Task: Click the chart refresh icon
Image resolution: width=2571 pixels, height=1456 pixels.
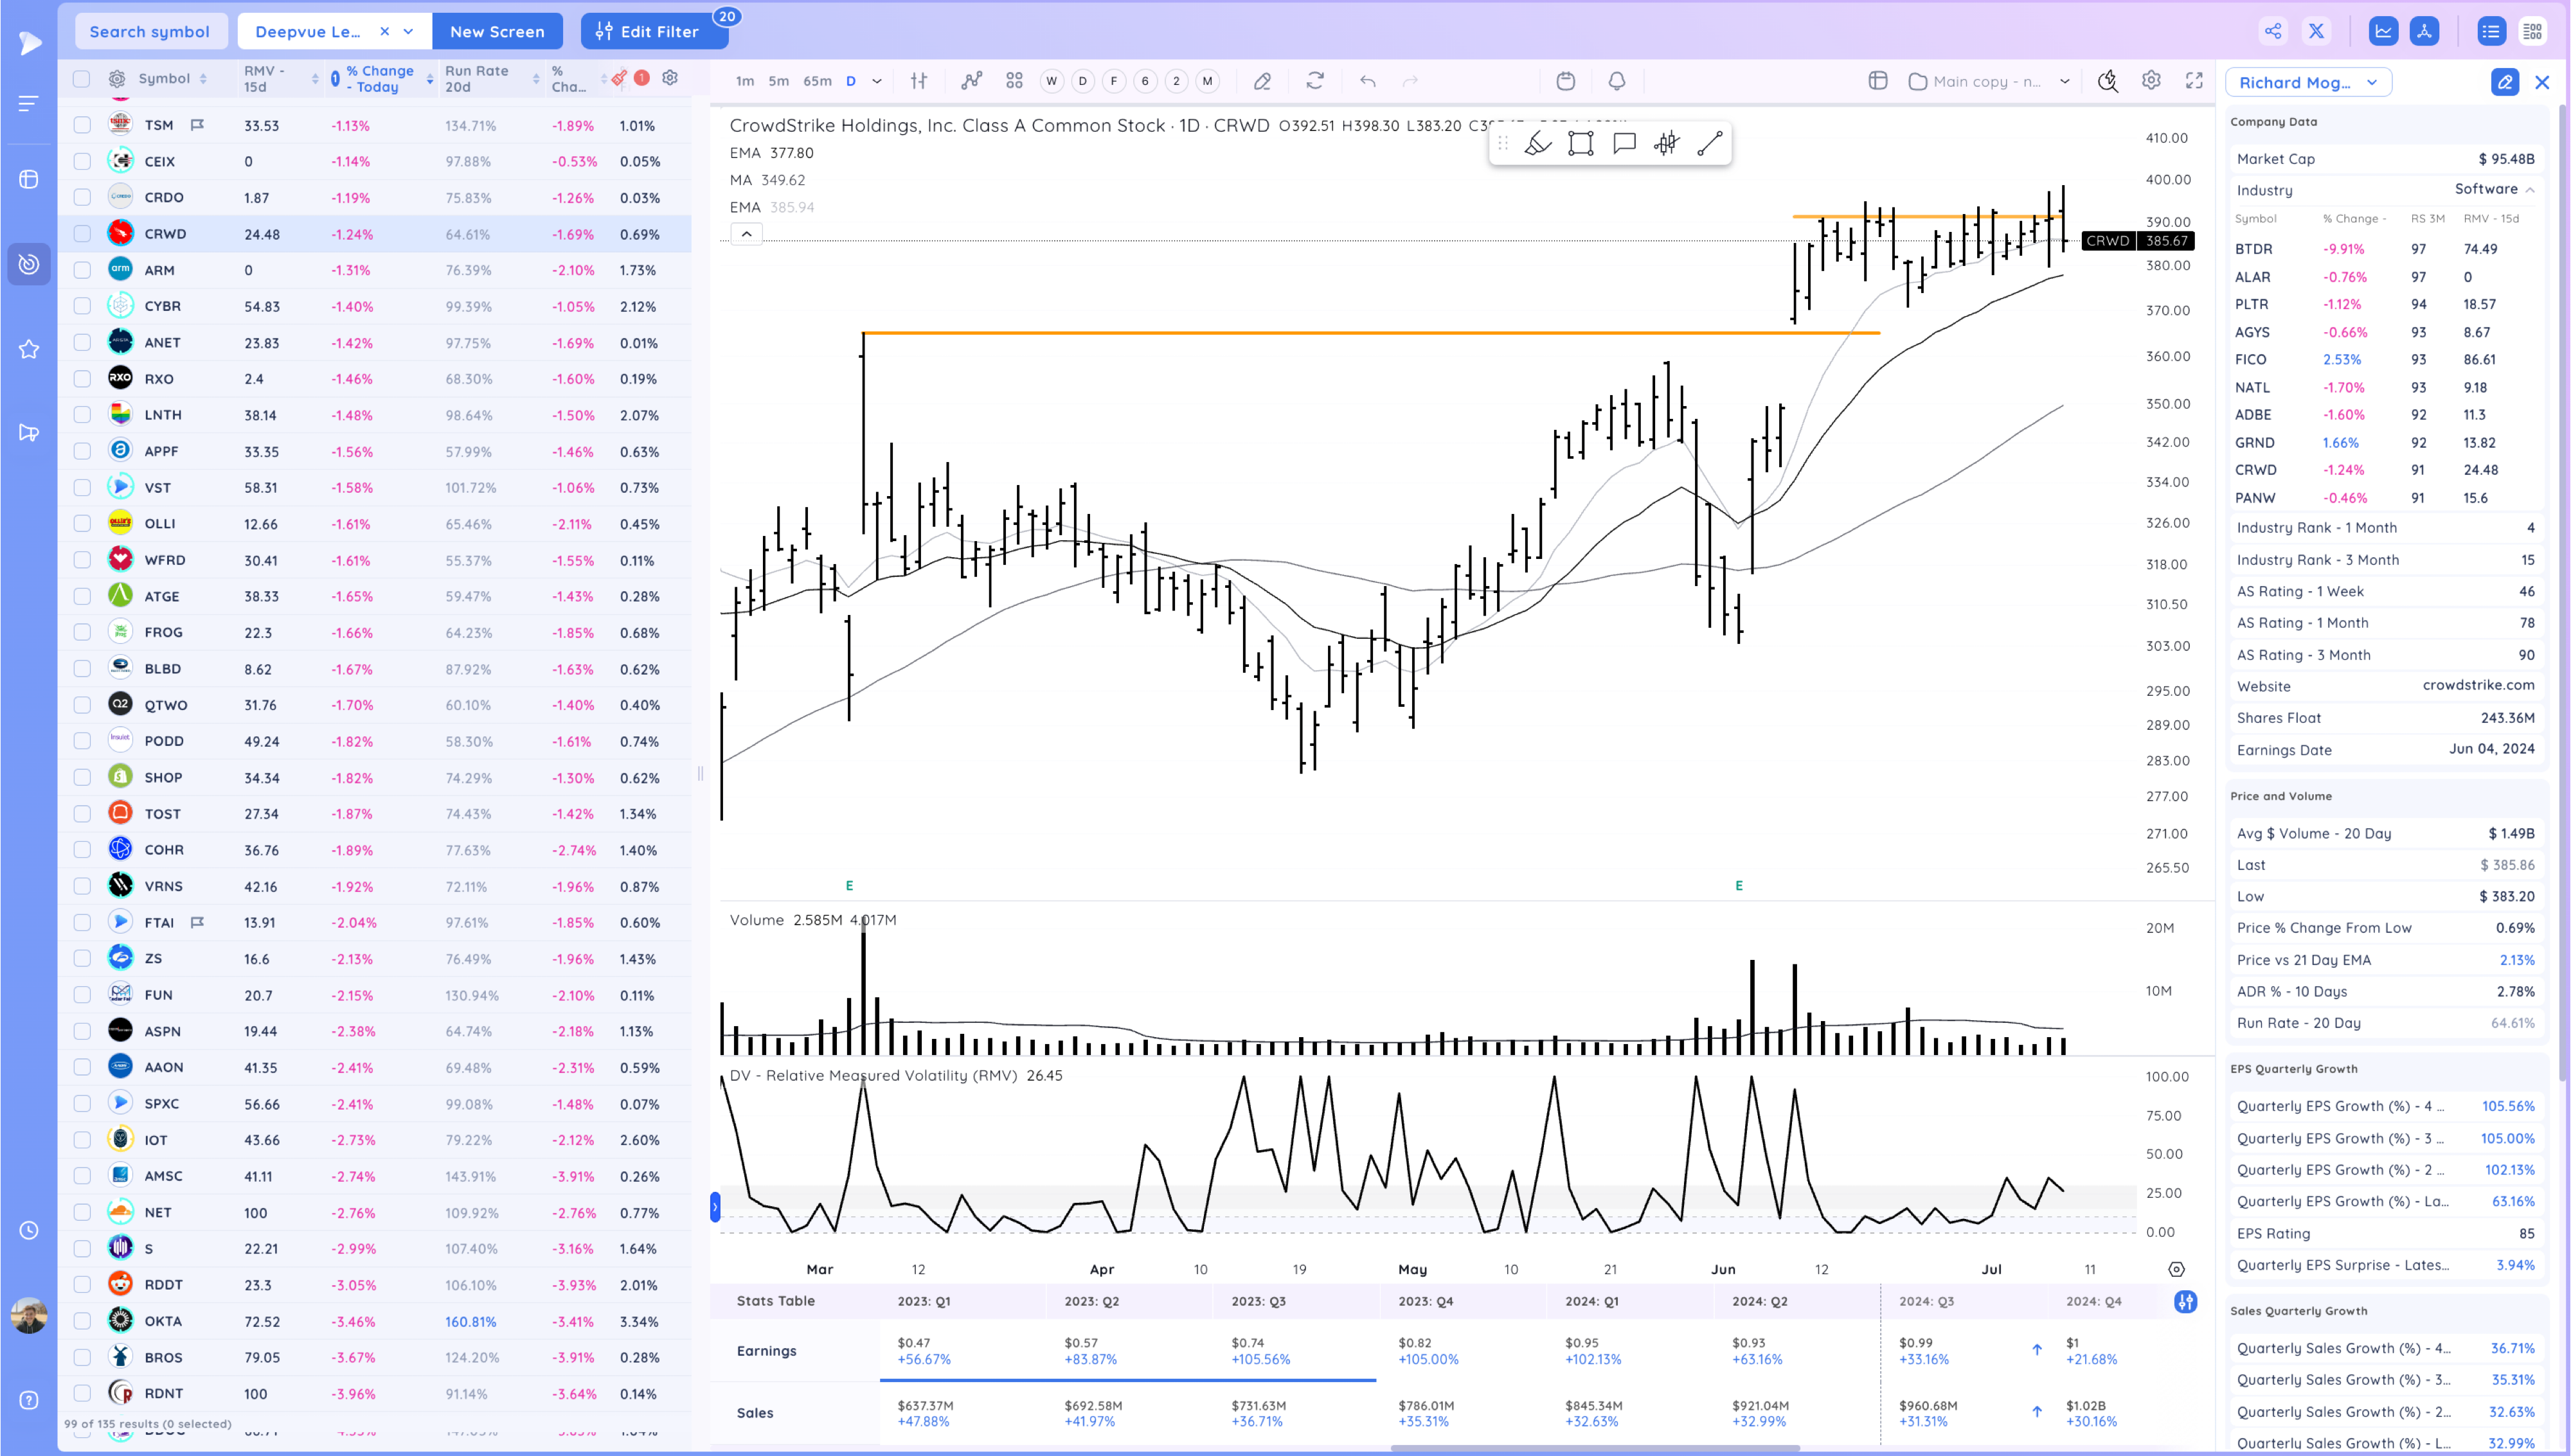Action: tap(1315, 81)
